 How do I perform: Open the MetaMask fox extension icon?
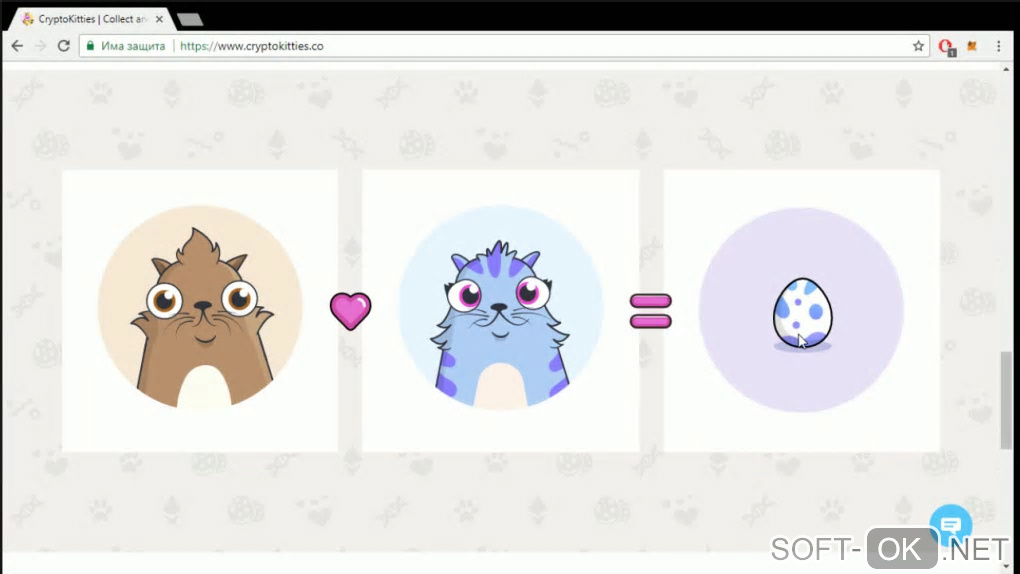coord(972,46)
